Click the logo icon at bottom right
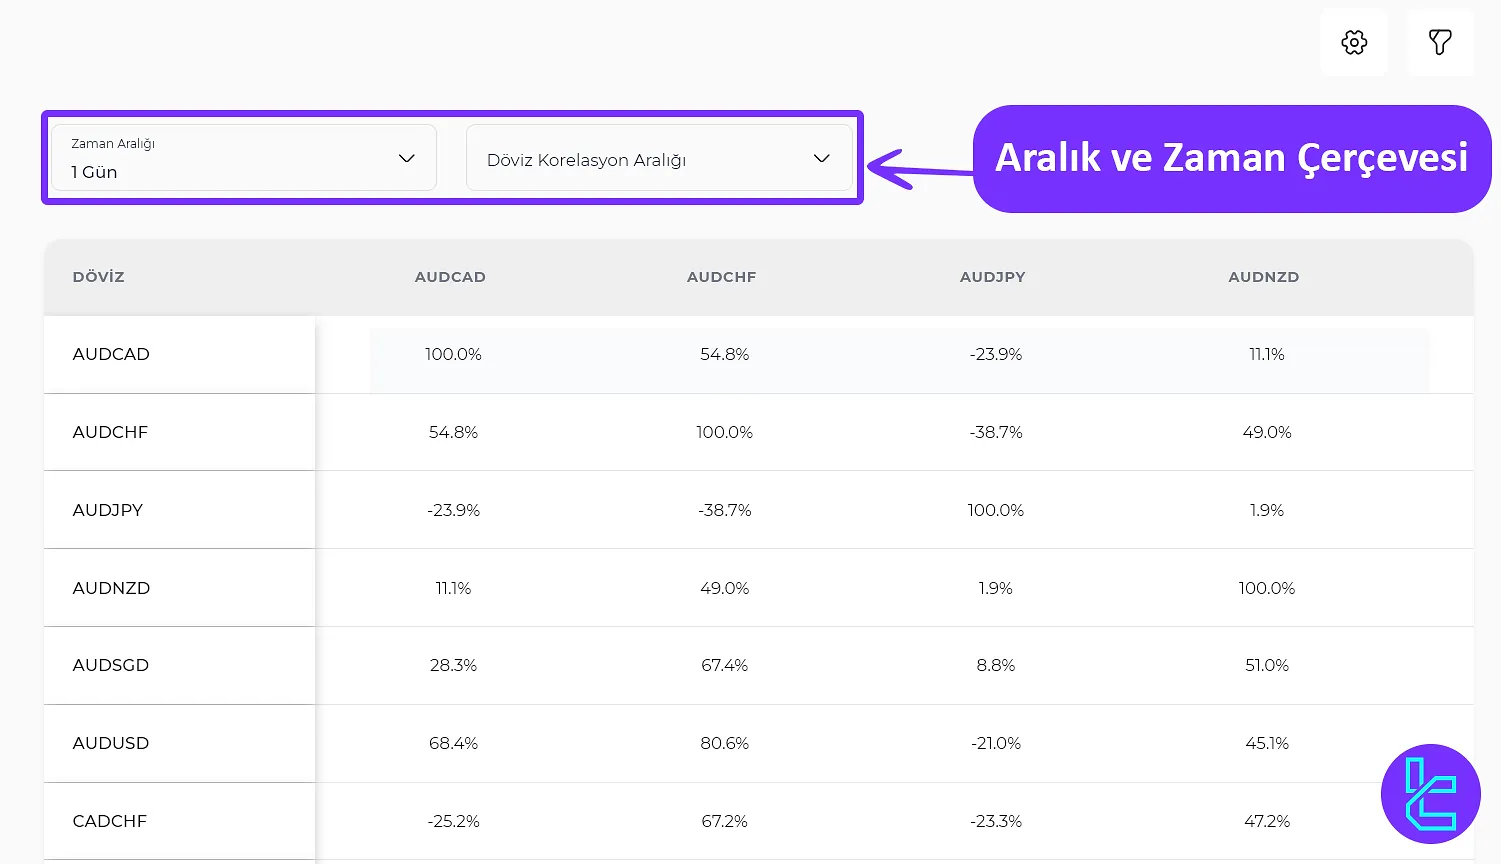Viewport: 1501px width, 864px height. [1430, 794]
